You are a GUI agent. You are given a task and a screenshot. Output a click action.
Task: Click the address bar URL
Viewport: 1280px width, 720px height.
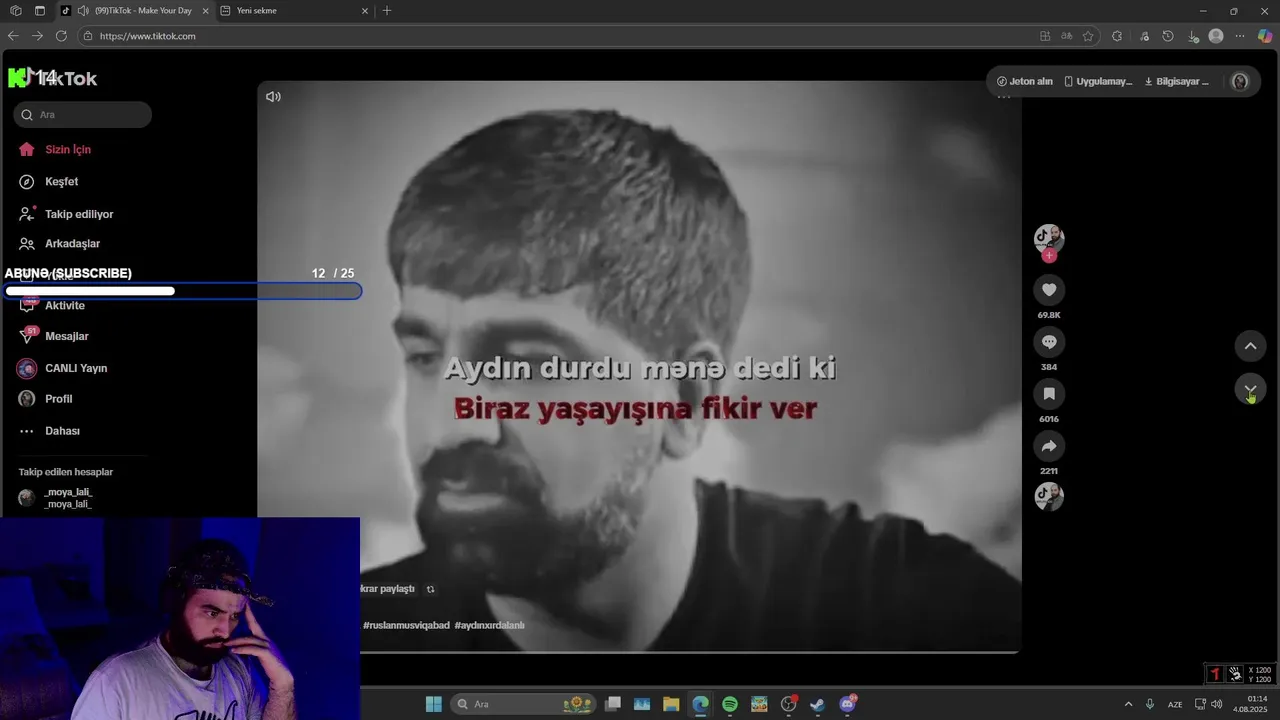[x=147, y=36]
